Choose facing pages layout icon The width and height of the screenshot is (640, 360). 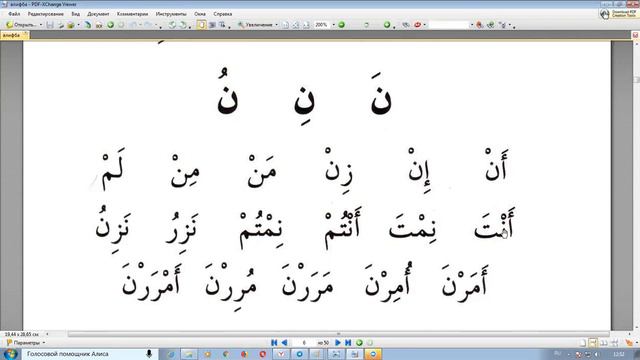click(604, 343)
